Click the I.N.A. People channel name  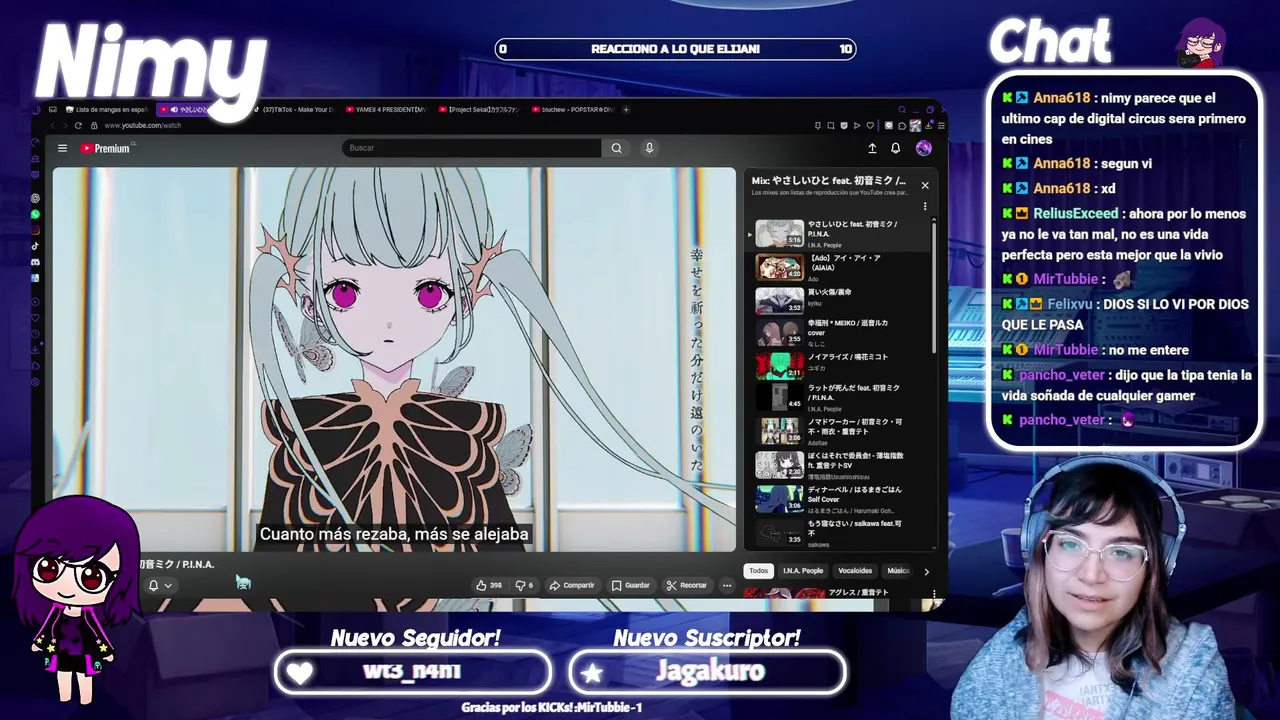(825, 245)
